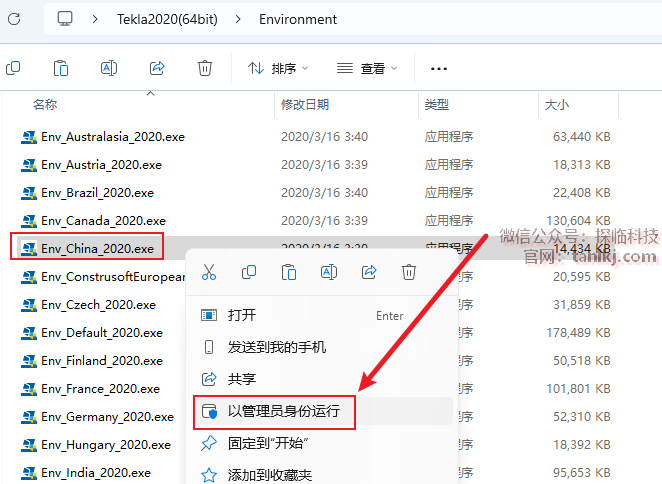Choose 以管理员身份运行 from context menu
The width and height of the screenshot is (662, 484).
[322, 411]
